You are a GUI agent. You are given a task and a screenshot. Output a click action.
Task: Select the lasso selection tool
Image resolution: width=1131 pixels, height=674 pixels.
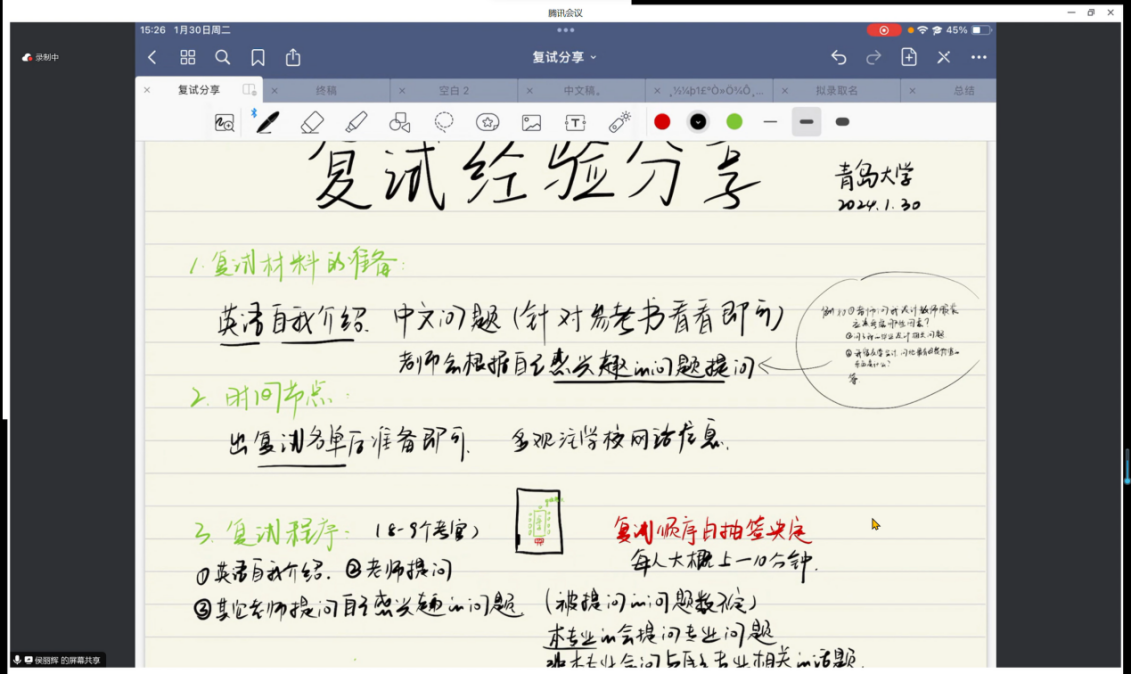(x=444, y=122)
